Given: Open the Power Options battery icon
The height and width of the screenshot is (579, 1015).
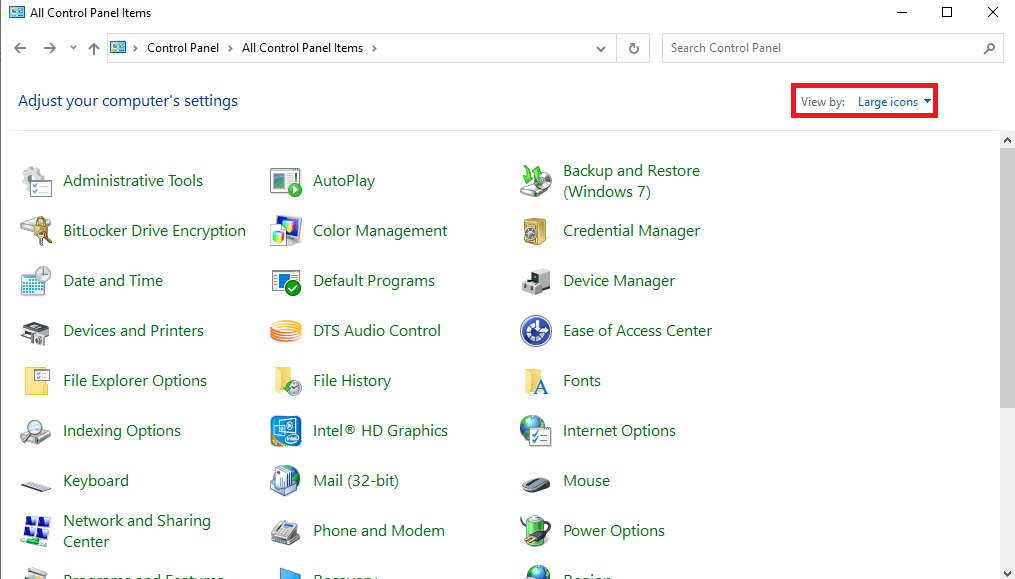Looking at the screenshot, I should (536, 531).
